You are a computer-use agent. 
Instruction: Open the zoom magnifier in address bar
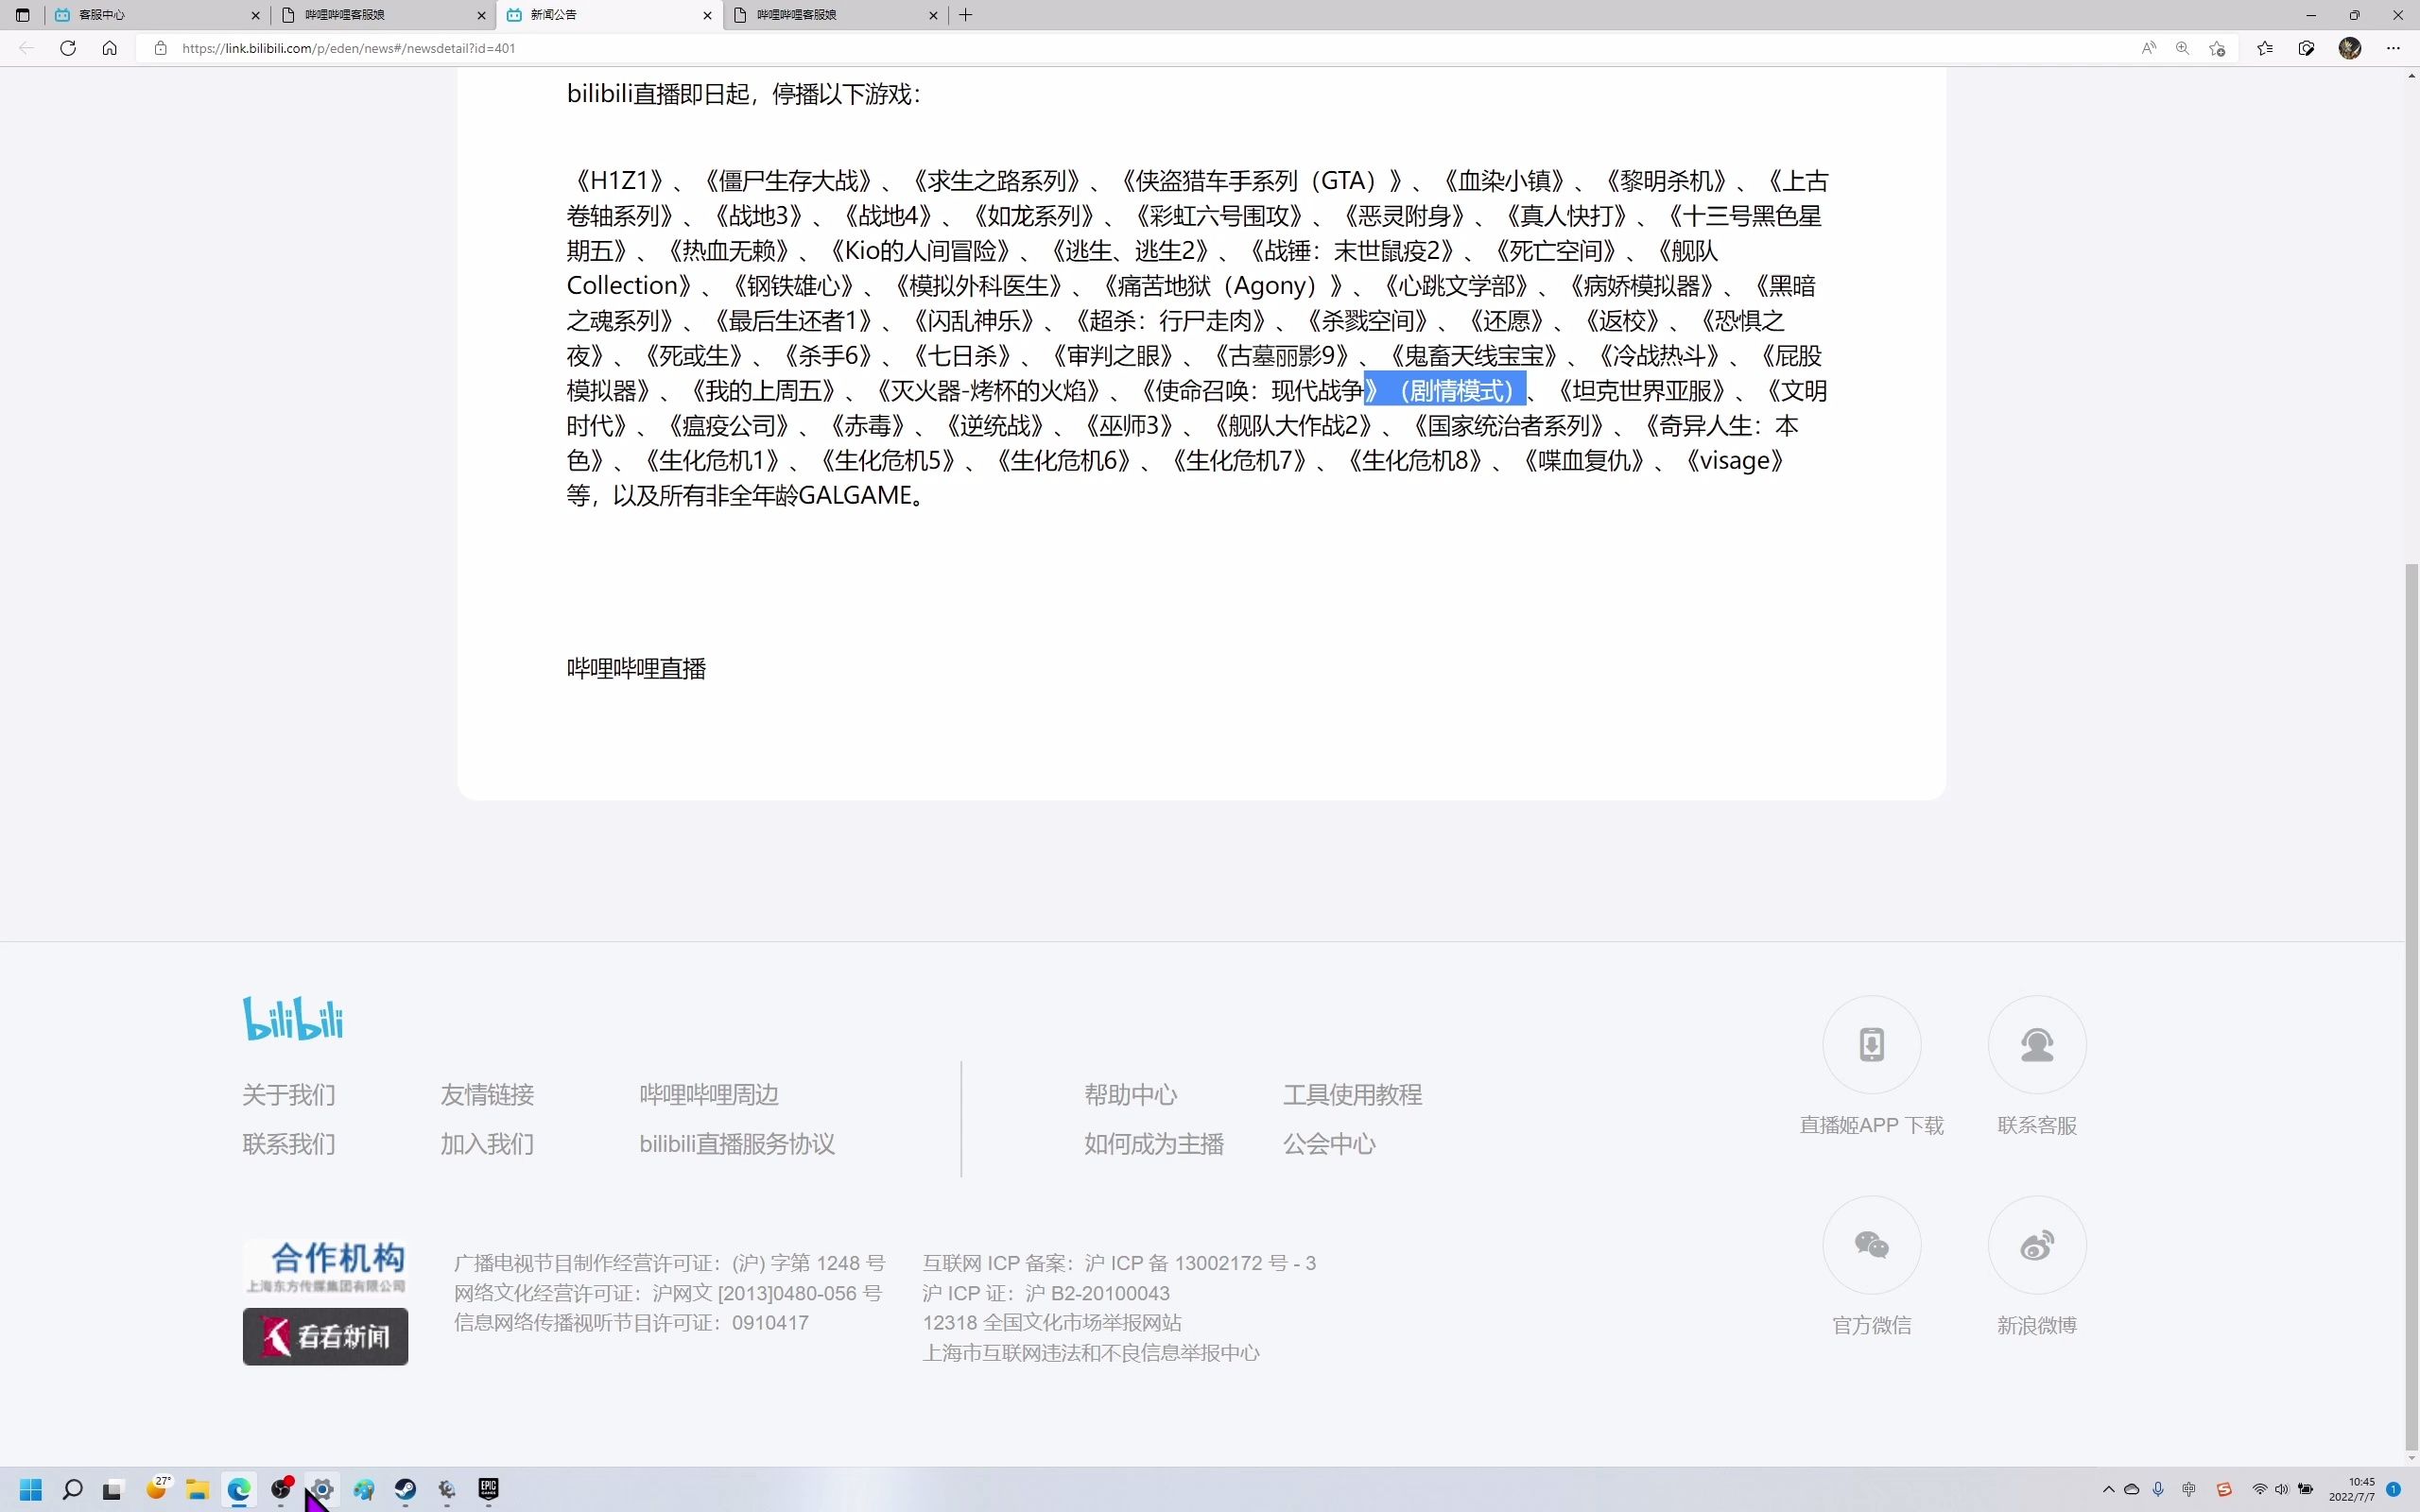click(2182, 48)
